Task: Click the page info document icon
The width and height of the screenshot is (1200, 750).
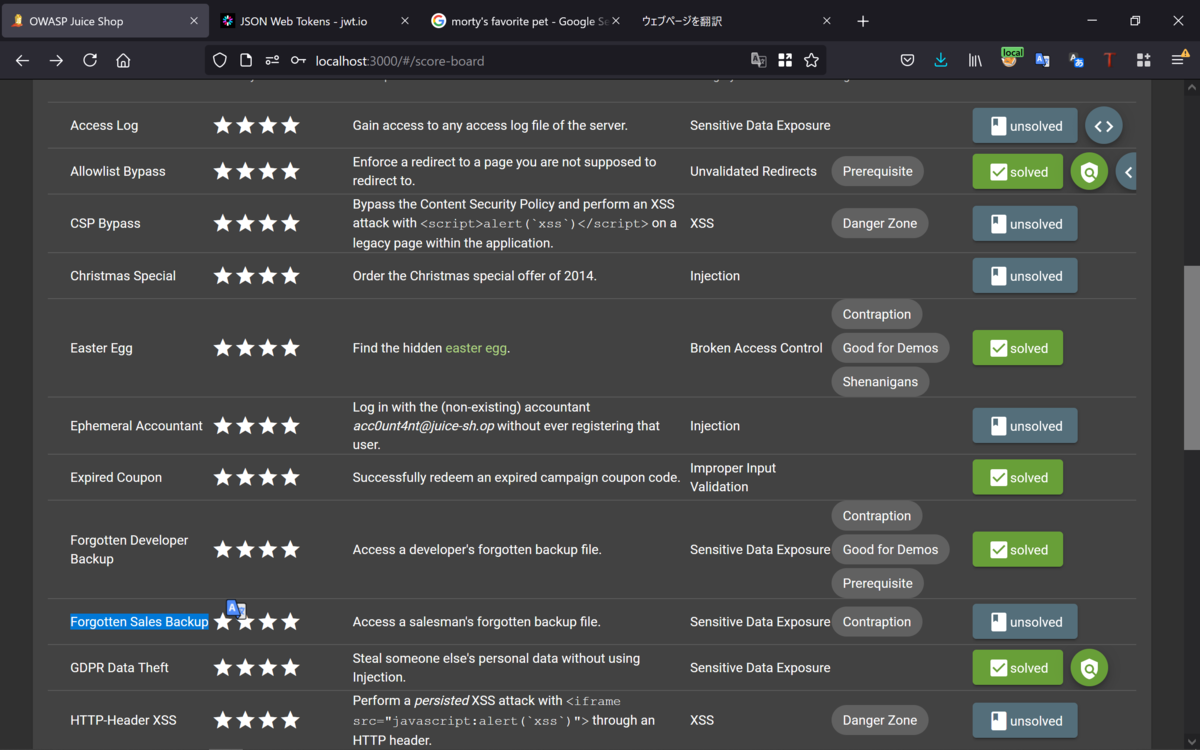Action: [x=246, y=60]
